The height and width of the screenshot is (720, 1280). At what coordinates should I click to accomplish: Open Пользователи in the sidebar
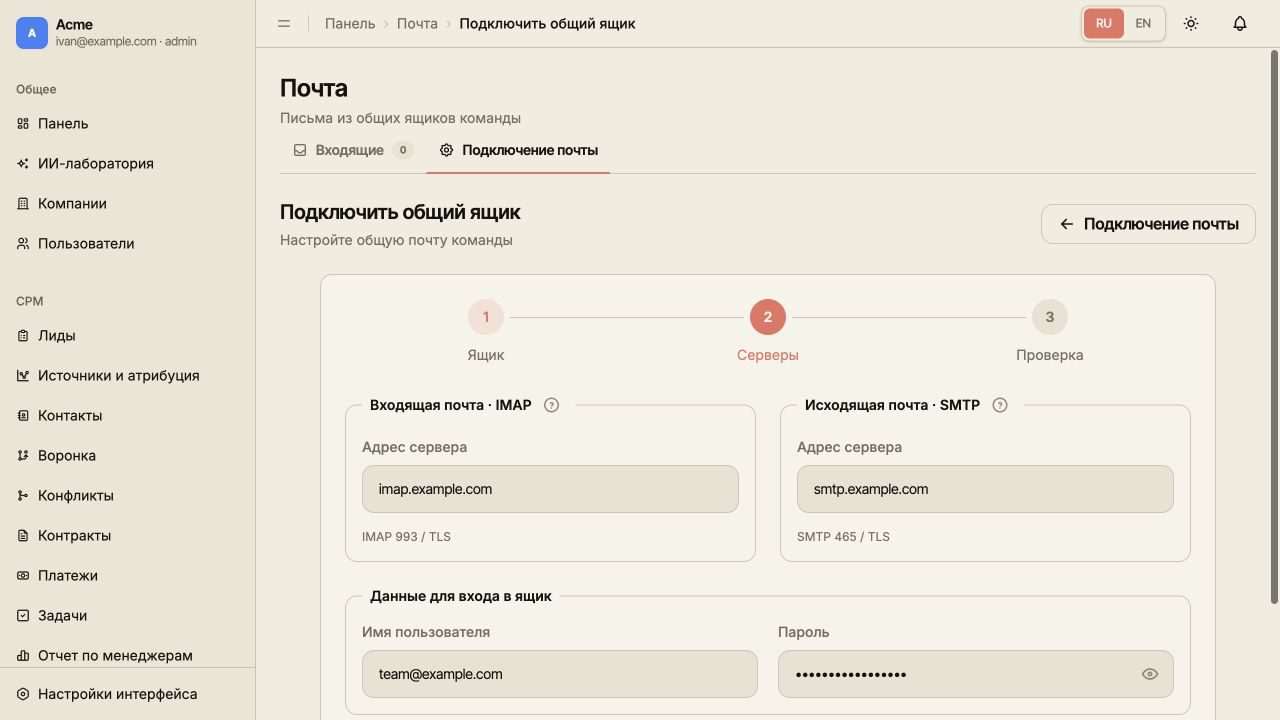127,243
